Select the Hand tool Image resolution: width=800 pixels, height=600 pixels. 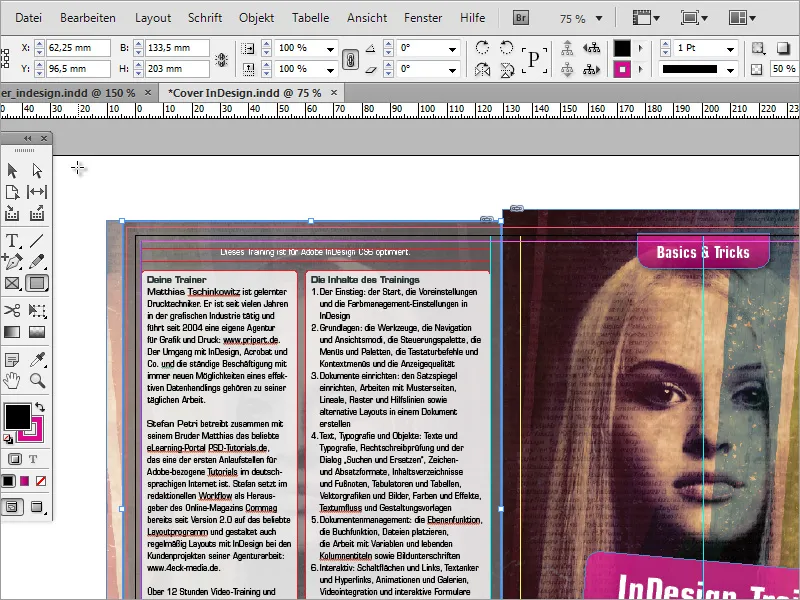pos(12,381)
